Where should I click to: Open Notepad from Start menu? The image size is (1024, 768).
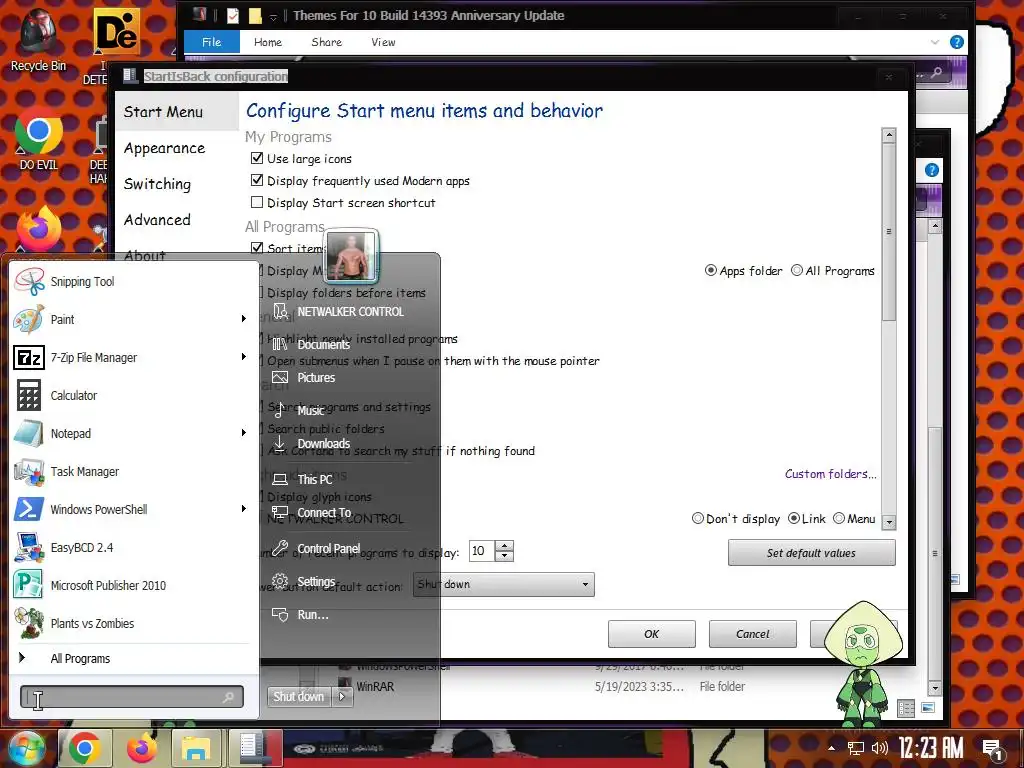click(x=131, y=433)
